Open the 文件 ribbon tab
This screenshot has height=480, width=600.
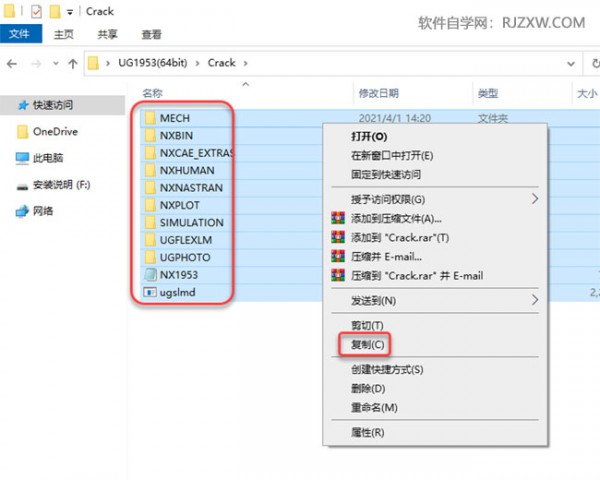20,34
